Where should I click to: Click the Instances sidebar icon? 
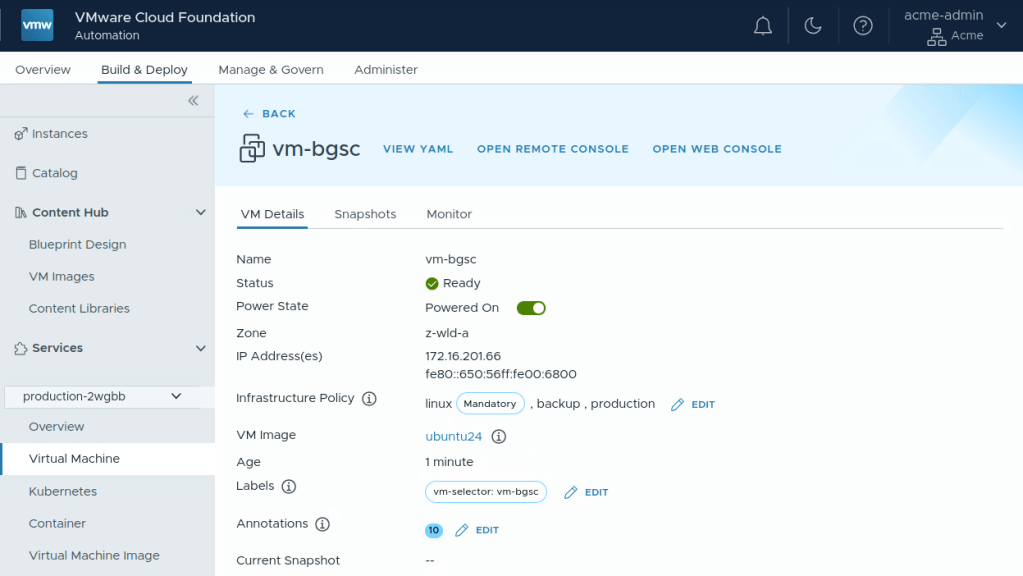pyautogui.click(x=21, y=134)
